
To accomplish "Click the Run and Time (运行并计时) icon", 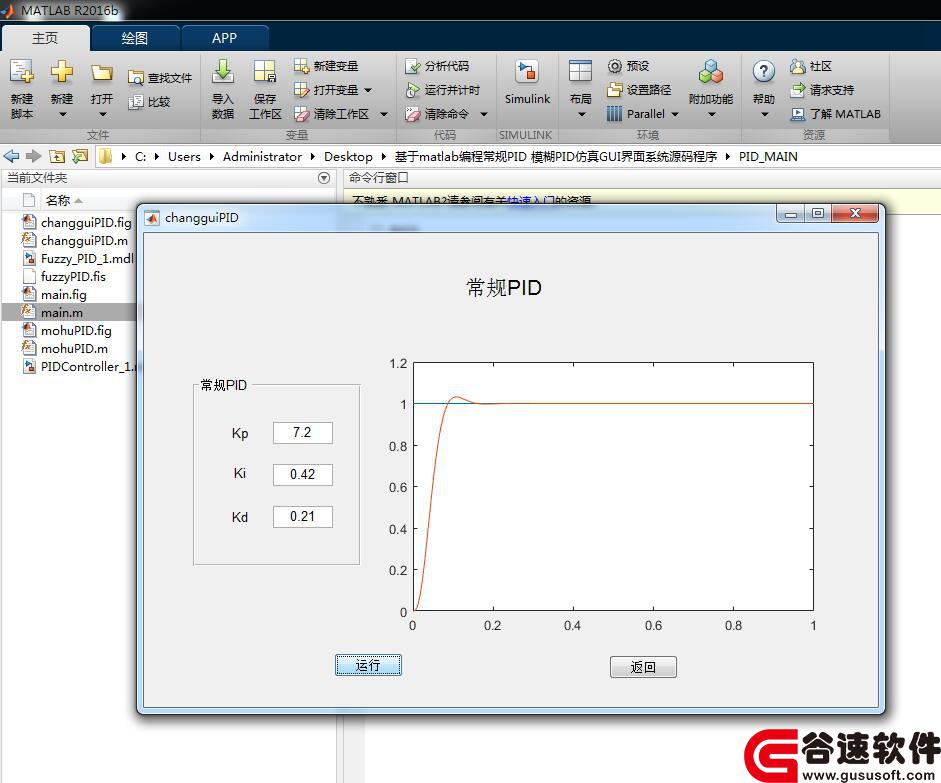I will tap(412, 90).
